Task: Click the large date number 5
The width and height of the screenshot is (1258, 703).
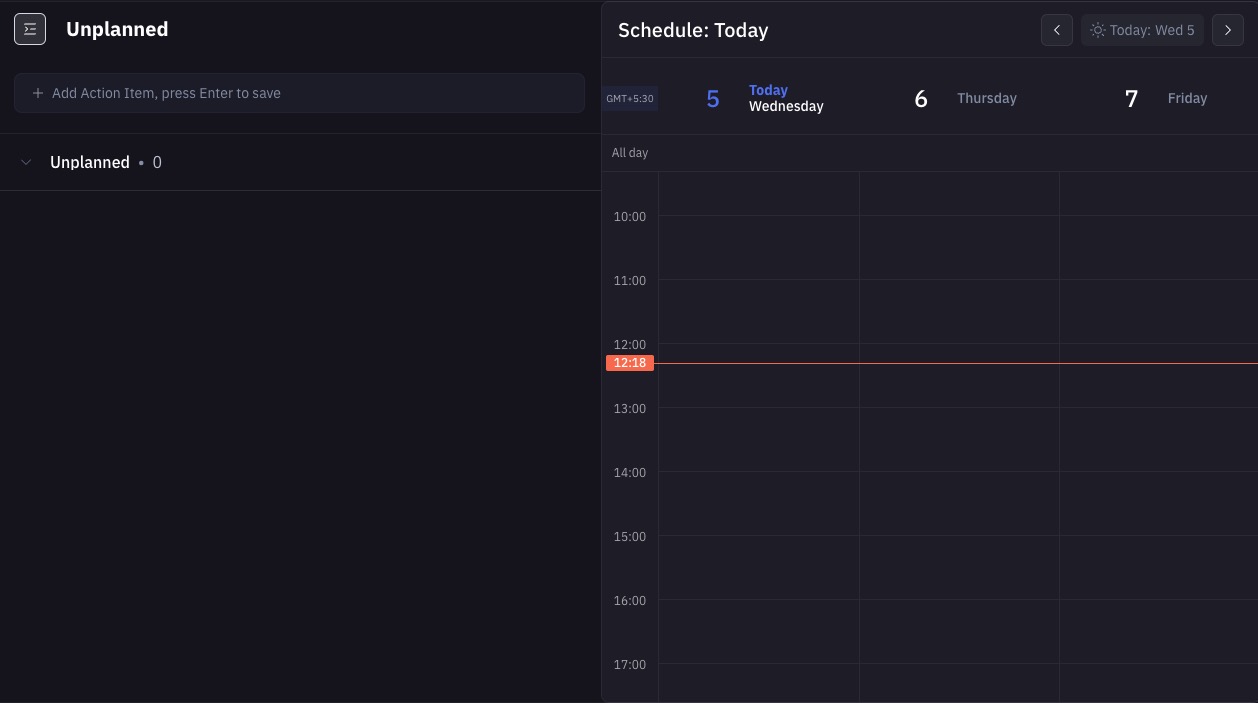Action: coord(713,99)
